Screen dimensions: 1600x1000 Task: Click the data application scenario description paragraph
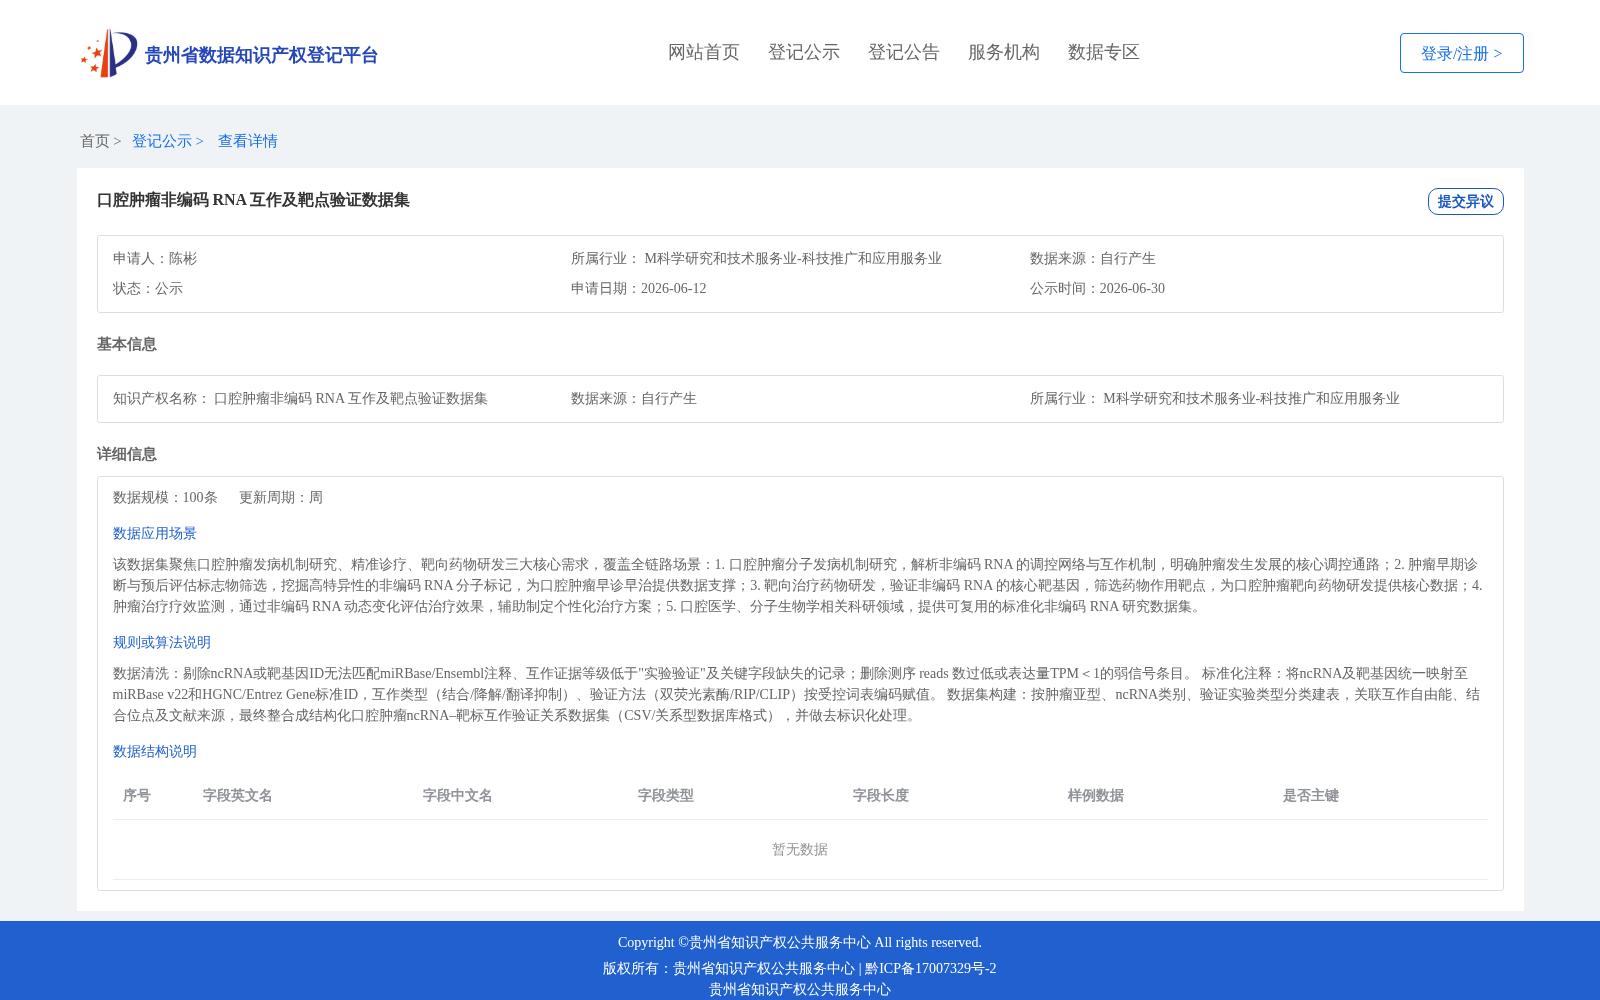(798, 585)
